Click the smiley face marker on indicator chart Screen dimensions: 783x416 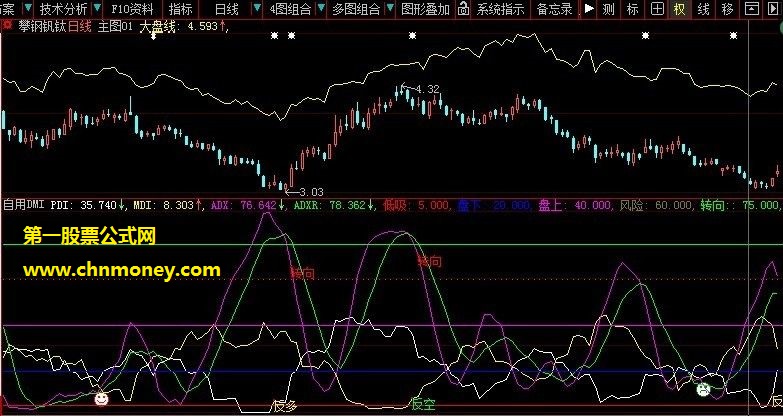(101, 399)
